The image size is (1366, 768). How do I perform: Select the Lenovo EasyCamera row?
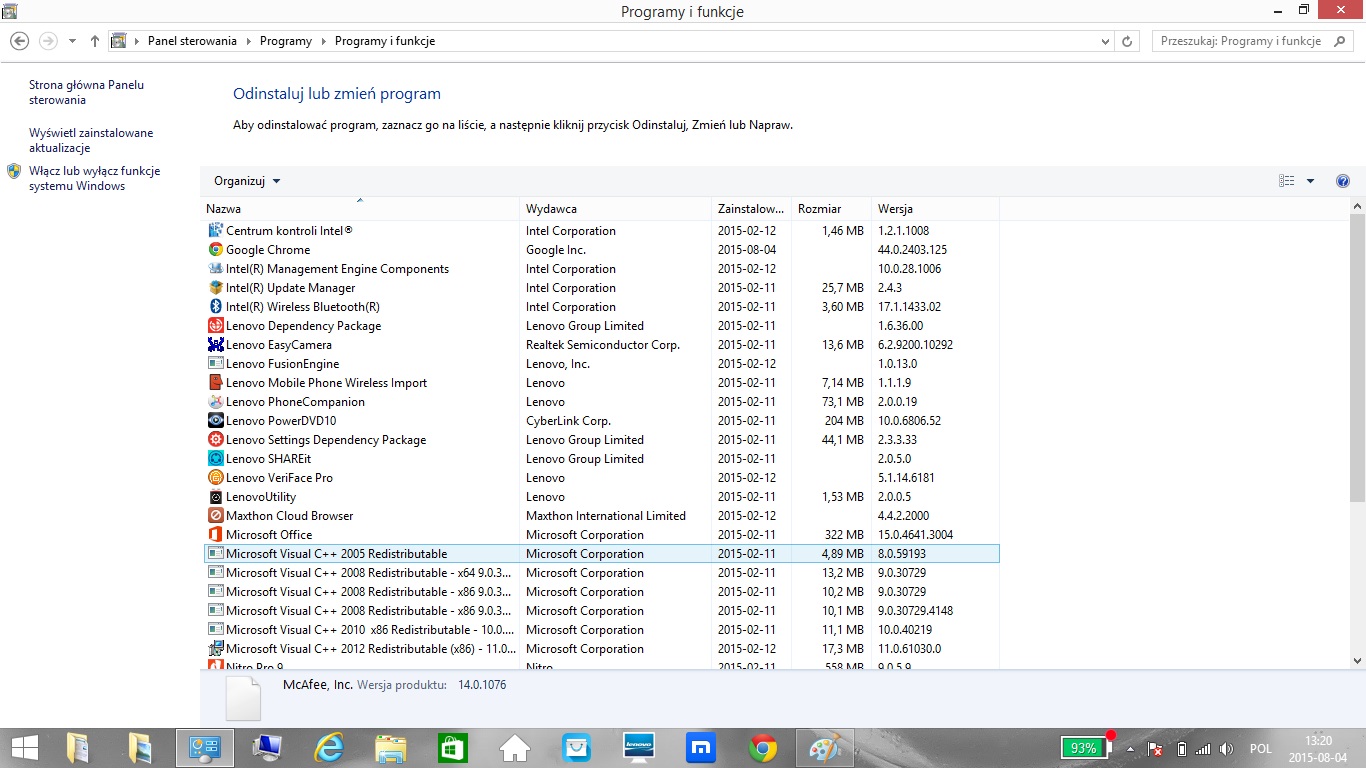(x=601, y=345)
